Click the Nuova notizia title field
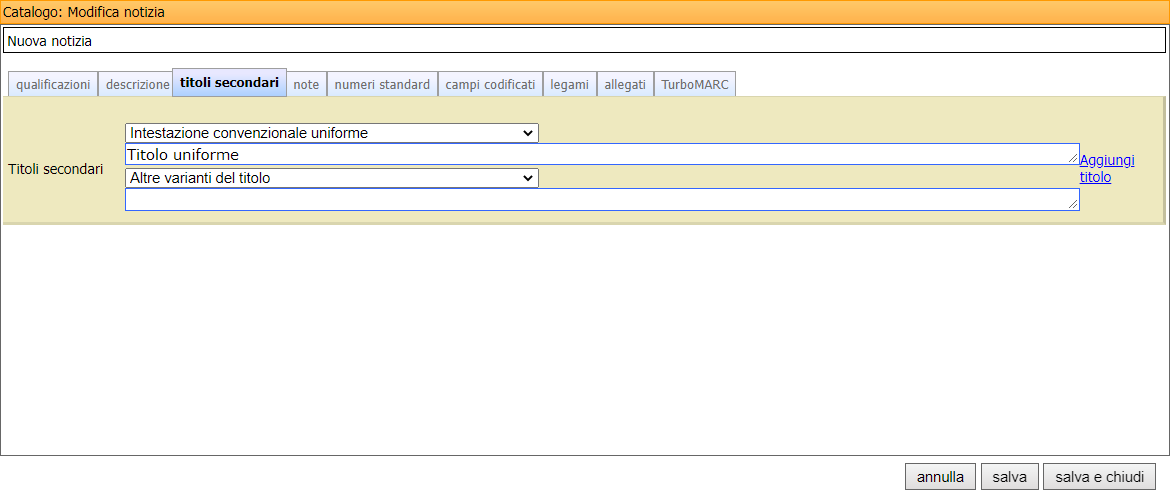 point(585,41)
